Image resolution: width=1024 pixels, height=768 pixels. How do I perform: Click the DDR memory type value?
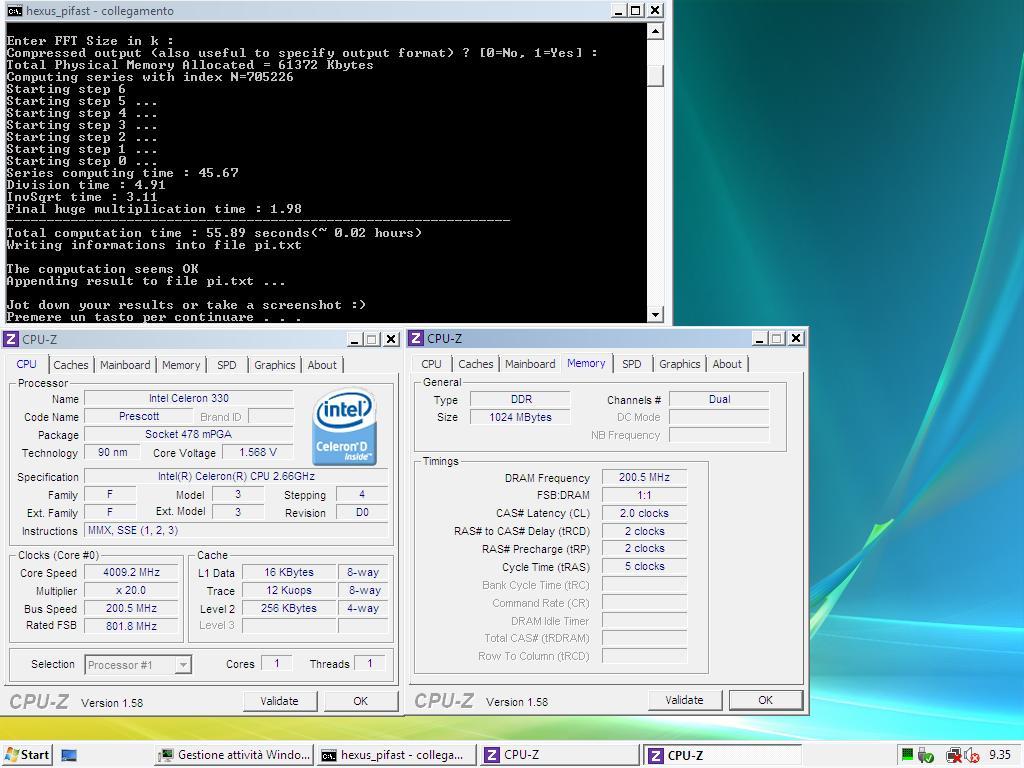(520, 399)
